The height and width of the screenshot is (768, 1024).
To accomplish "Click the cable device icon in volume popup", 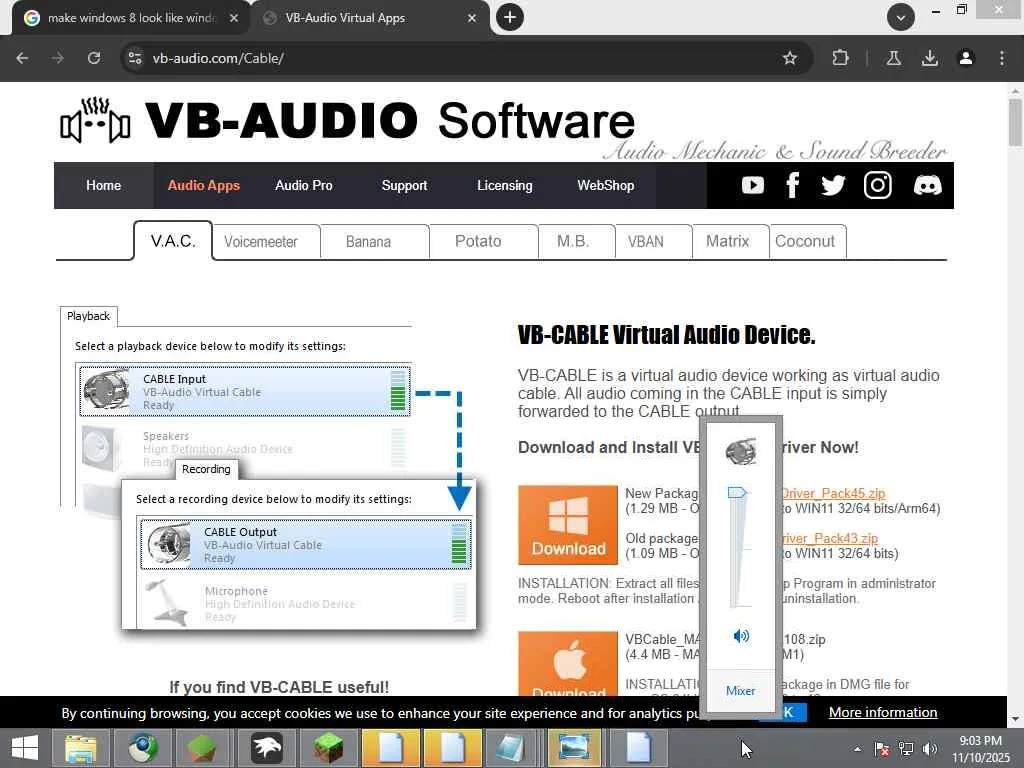I will (x=741, y=451).
